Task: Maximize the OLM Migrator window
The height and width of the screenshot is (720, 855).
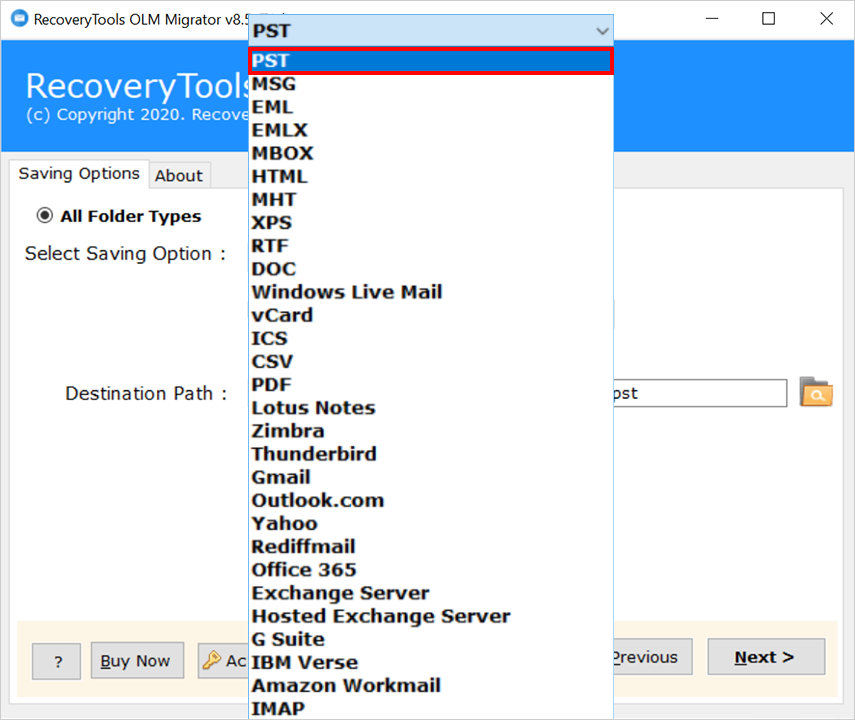Action: pos(768,19)
